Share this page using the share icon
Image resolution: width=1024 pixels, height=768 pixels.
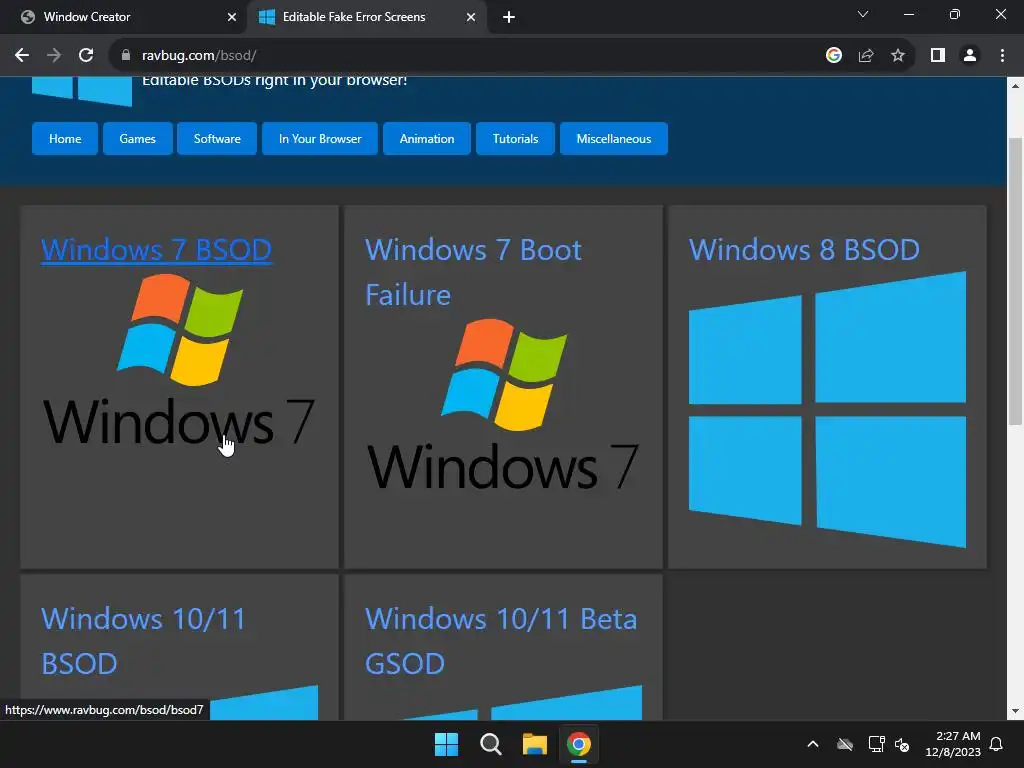click(866, 56)
